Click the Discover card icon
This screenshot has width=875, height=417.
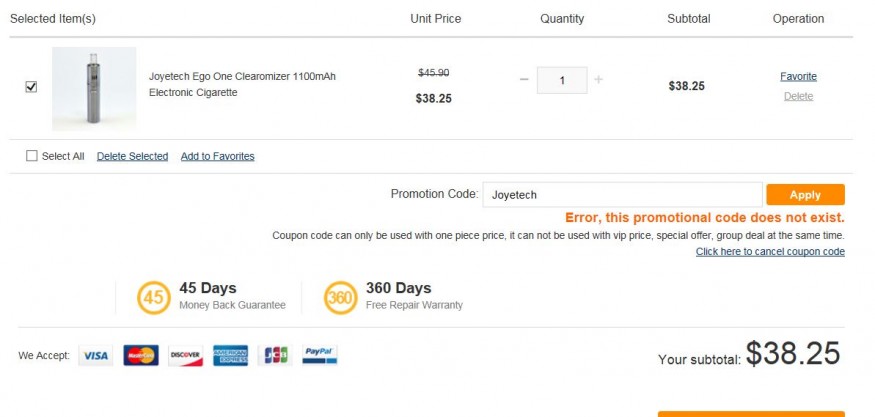click(185, 356)
